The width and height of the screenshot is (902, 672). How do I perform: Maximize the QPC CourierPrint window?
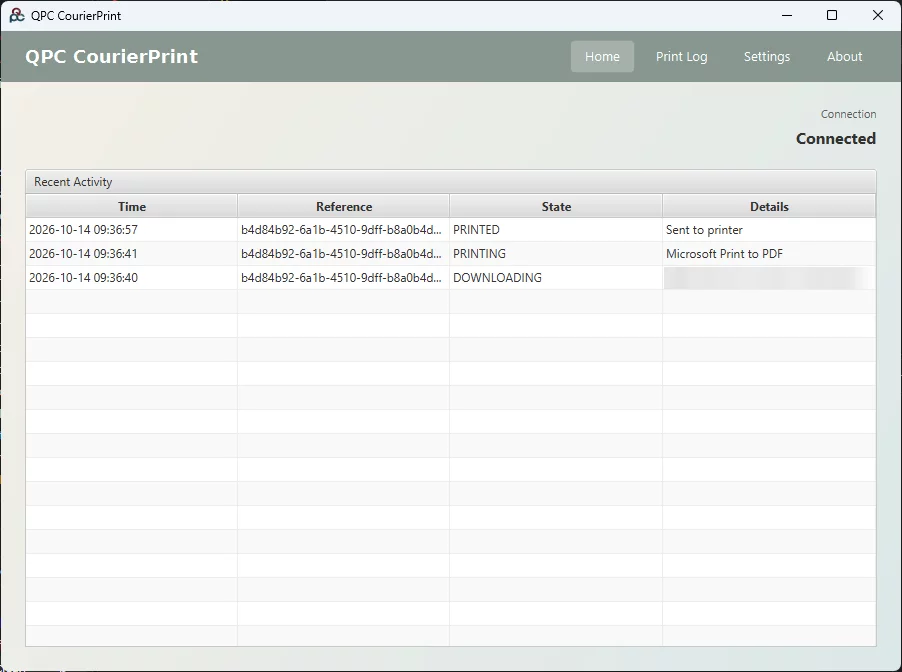tap(832, 16)
